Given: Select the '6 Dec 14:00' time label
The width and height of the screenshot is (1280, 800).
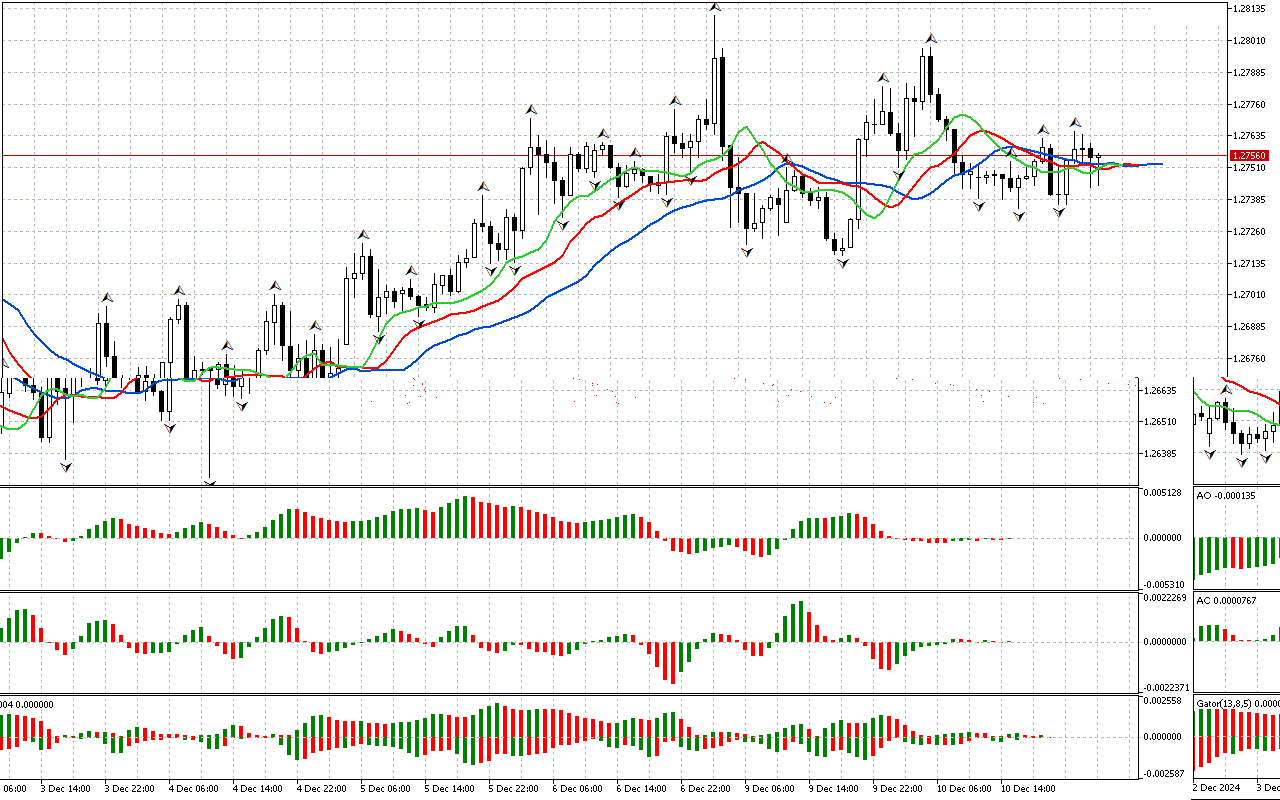Looking at the screenshot, I should (642, 789).
